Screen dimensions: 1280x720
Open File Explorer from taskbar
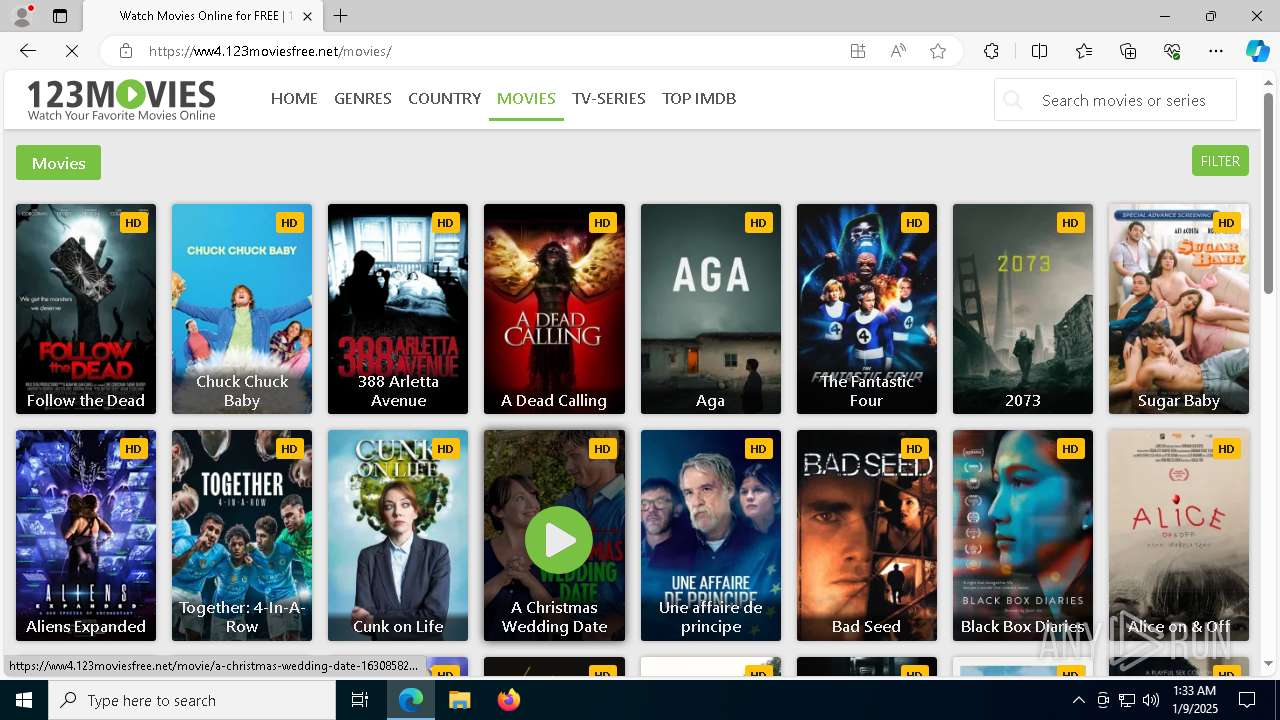[x=459, y=700]
